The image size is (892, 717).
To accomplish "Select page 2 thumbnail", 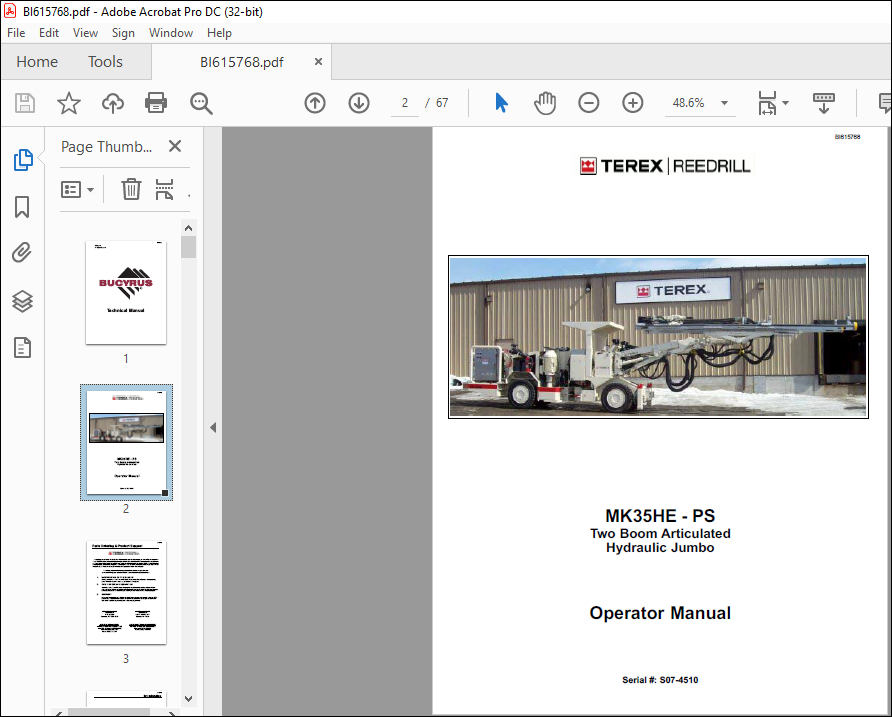I will 126,442.
